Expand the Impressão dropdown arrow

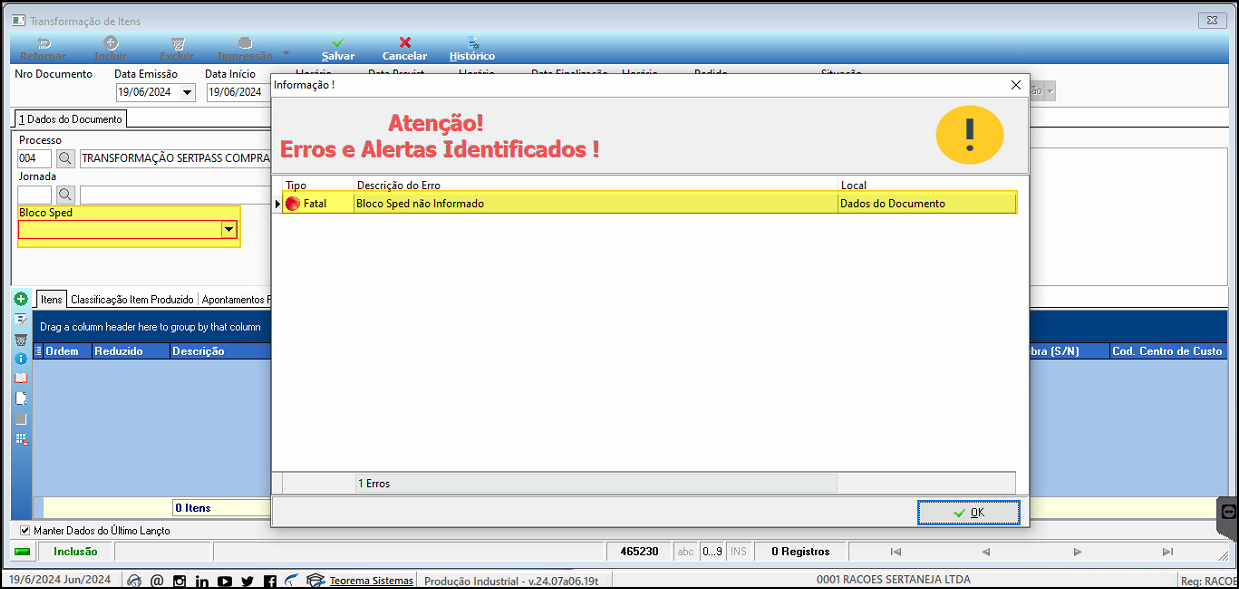tap(286, 52)
